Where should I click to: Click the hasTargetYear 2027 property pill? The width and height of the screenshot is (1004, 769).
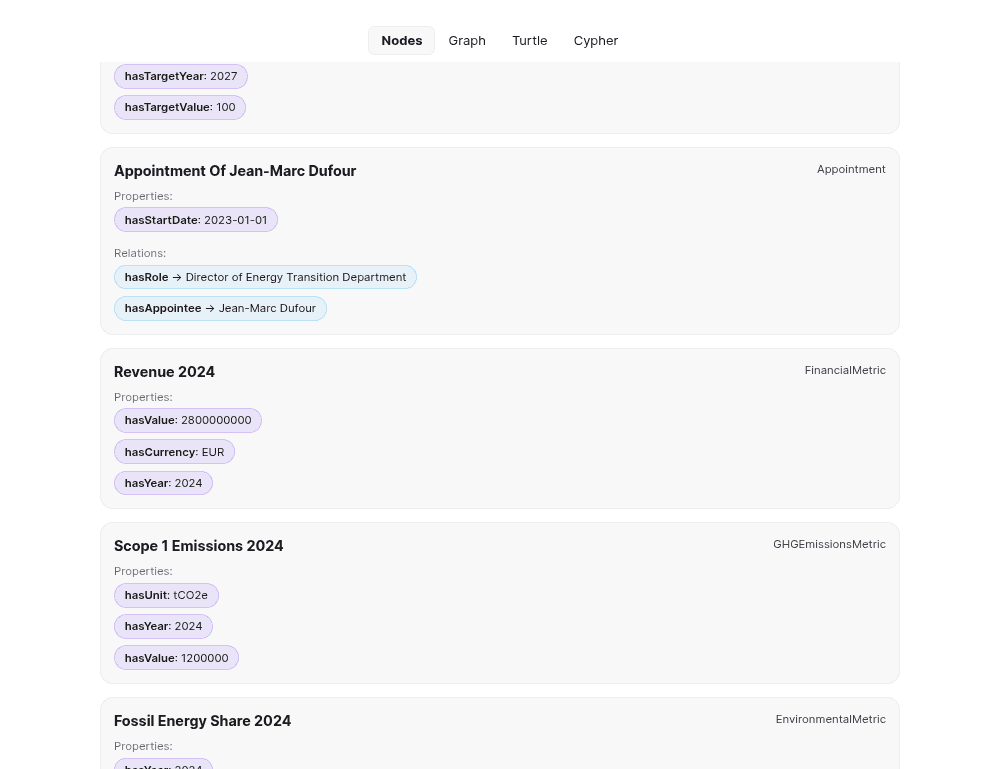[x=181, y=76]
